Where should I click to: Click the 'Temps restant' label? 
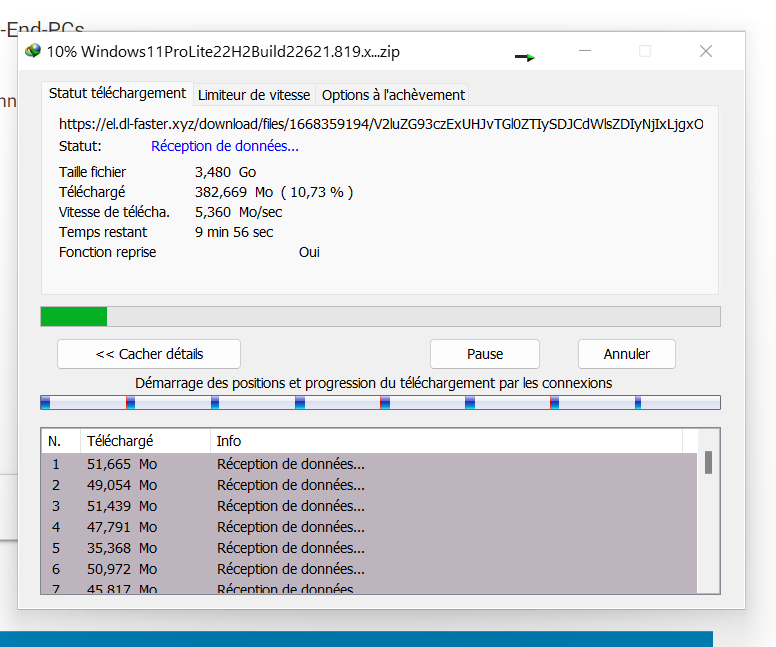[x=103, y=232]
